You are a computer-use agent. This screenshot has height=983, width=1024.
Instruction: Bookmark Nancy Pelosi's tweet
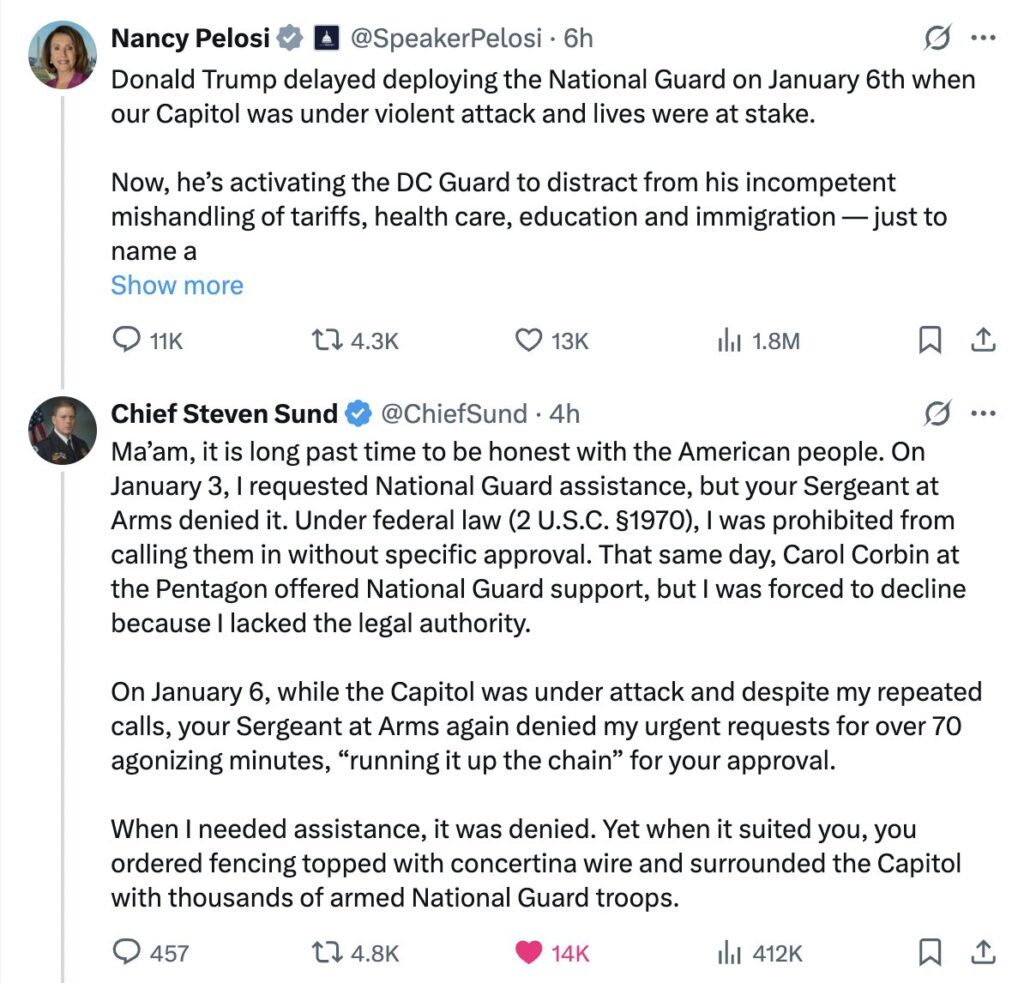coord(930,341)
